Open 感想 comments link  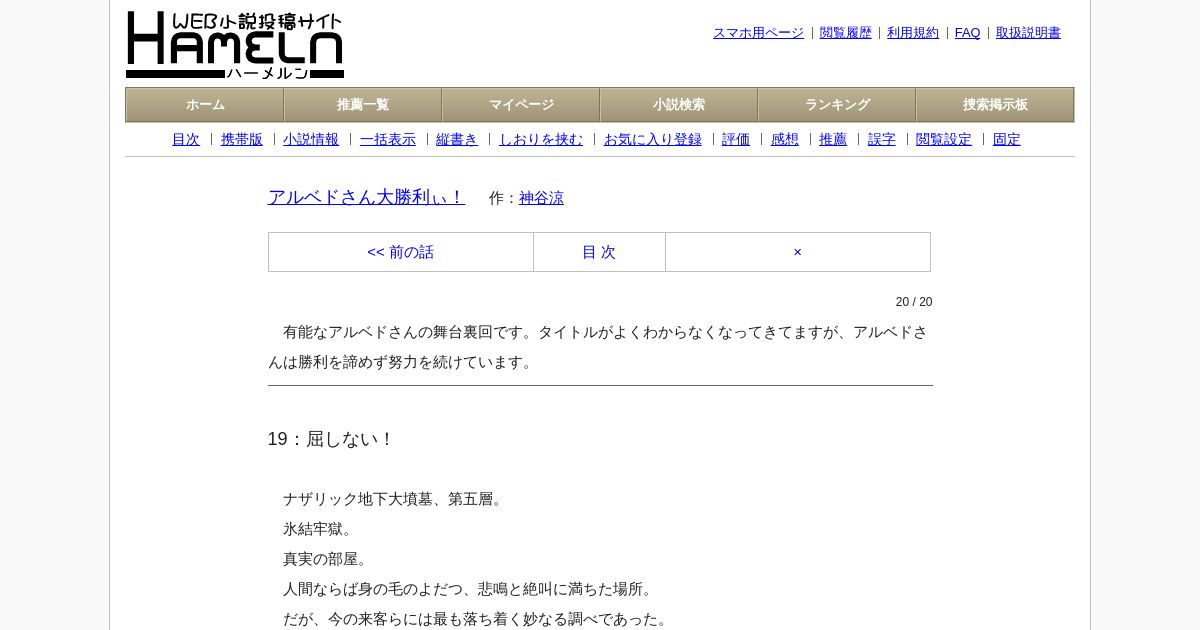point(785,140)
